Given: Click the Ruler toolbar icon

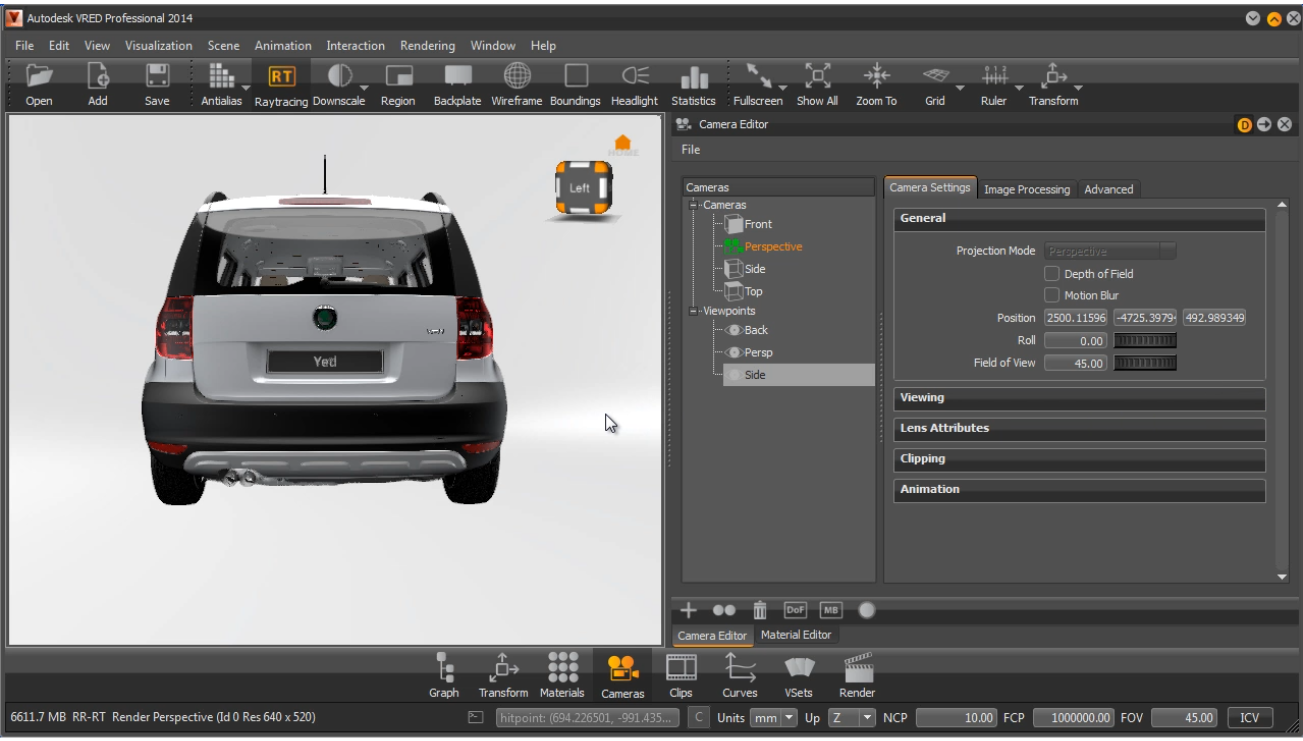Looking at the screenshot, I should coord(994,77).
